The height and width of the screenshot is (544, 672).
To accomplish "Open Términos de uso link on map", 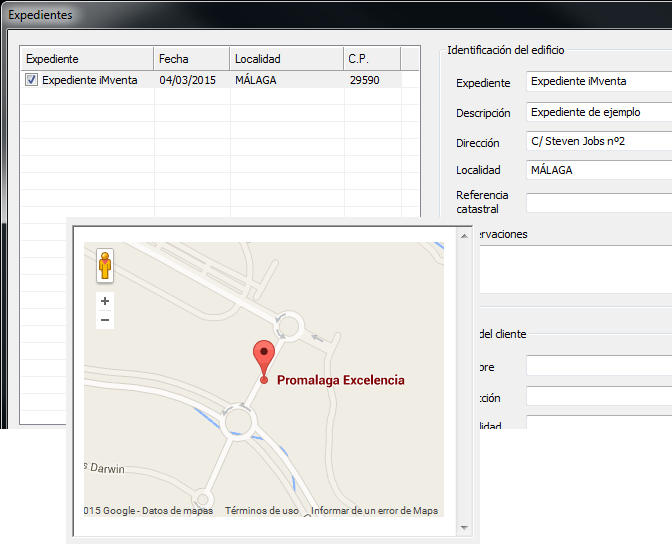I will click(x=261, y=511).
